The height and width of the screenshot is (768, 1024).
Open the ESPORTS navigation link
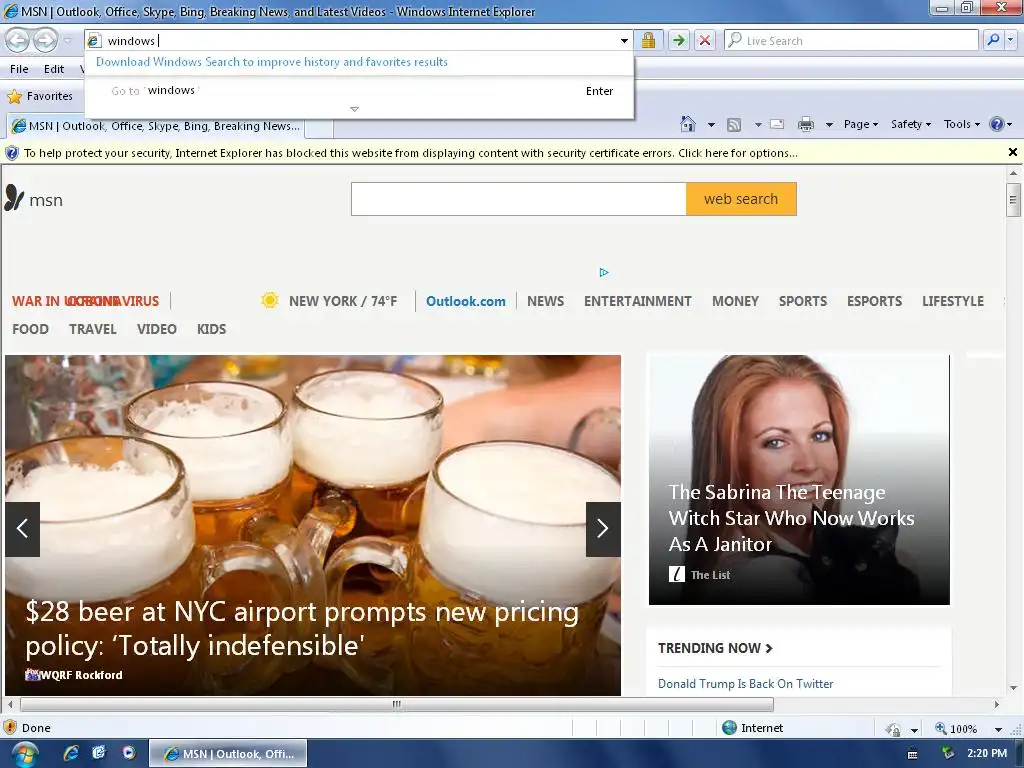pos(874,301)
